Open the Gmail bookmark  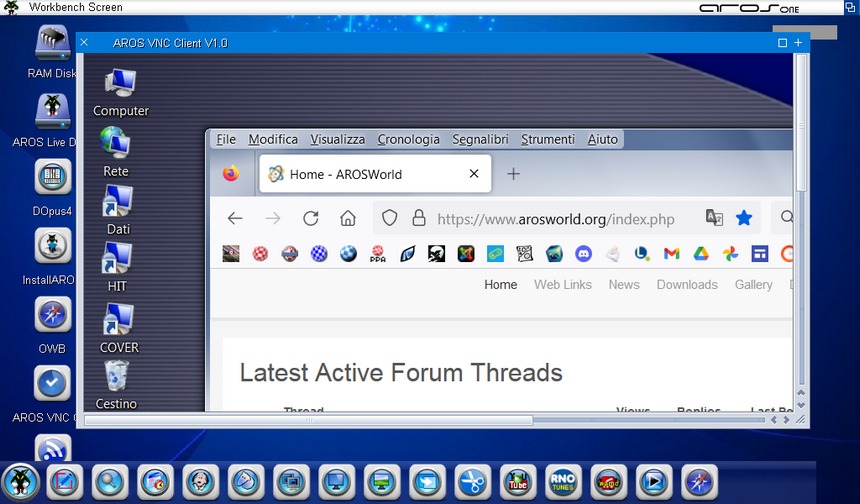tap(671, 254)
